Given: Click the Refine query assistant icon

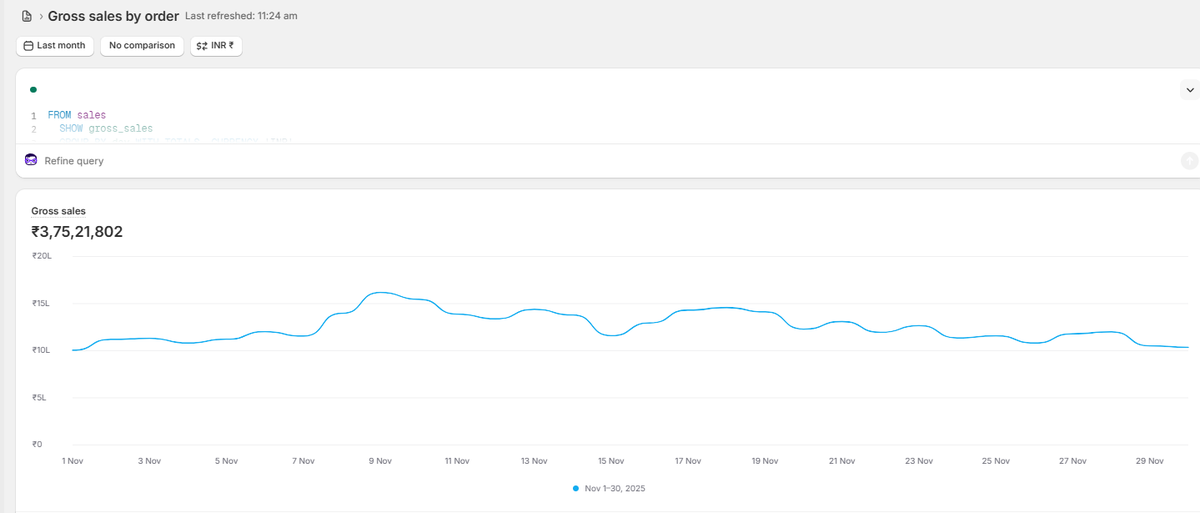Looking at the screenshot, I should coord(31,161).
